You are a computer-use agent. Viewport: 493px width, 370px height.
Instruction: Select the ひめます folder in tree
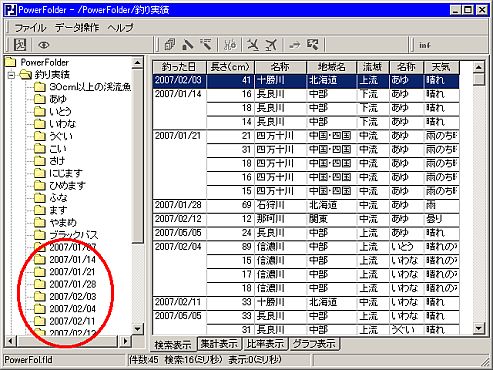pyautogui.click(x=67, y=186)
